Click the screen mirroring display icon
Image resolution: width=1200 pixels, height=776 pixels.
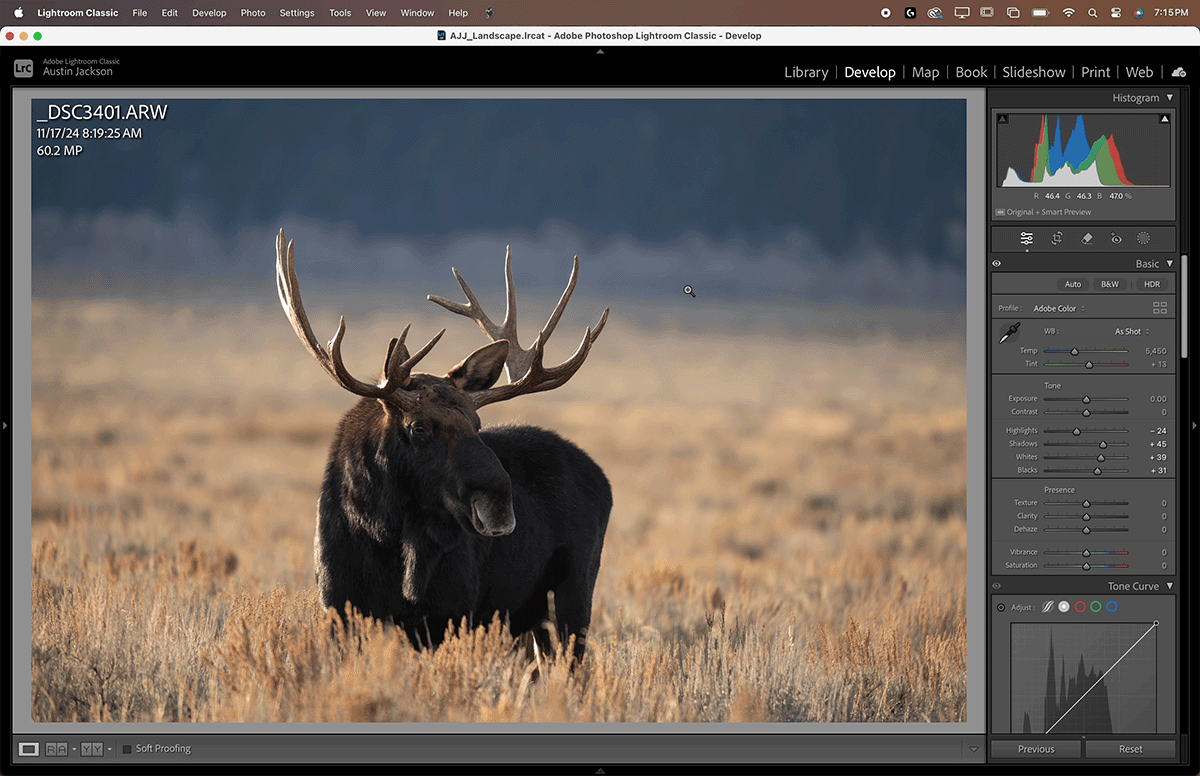962,13
